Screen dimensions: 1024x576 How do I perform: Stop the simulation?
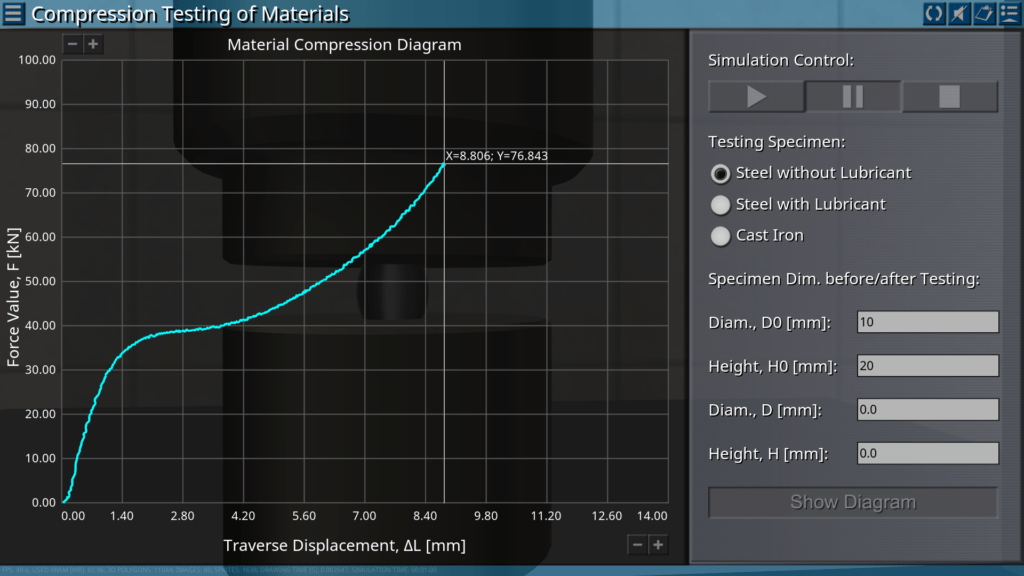[x=949, y=97]
